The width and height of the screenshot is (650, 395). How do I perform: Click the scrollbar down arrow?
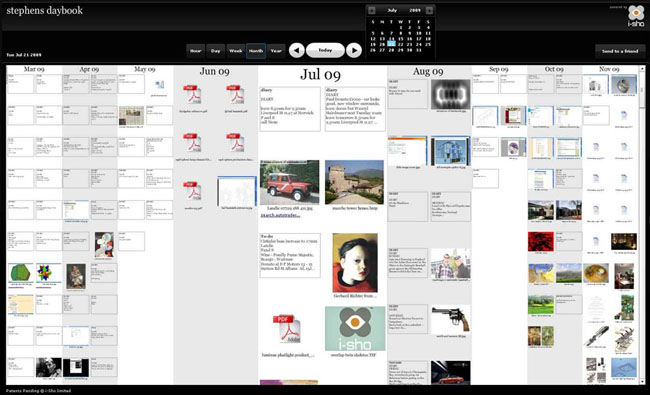642,381
